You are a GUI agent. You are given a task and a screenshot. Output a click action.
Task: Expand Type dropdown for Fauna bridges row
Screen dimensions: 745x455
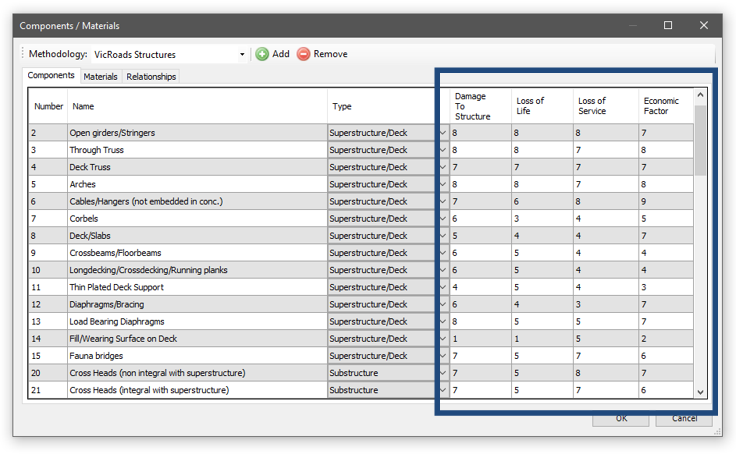click(442, 356)
